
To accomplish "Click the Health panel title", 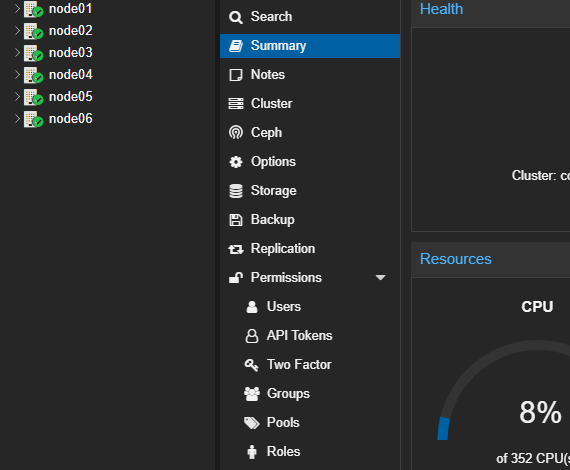I will pyautogui.click(x=441, y=9).
